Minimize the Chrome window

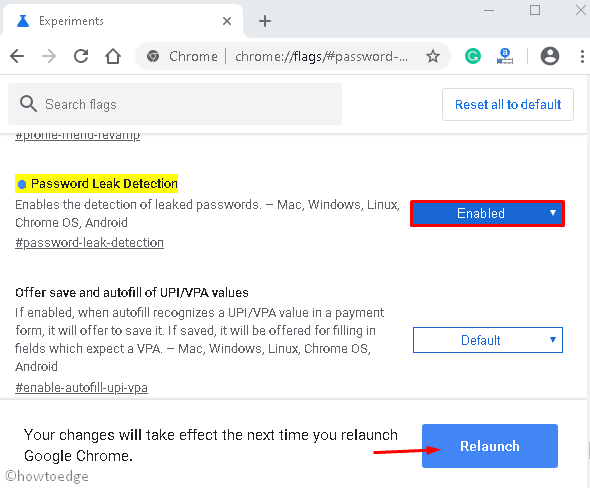point(489,11)
